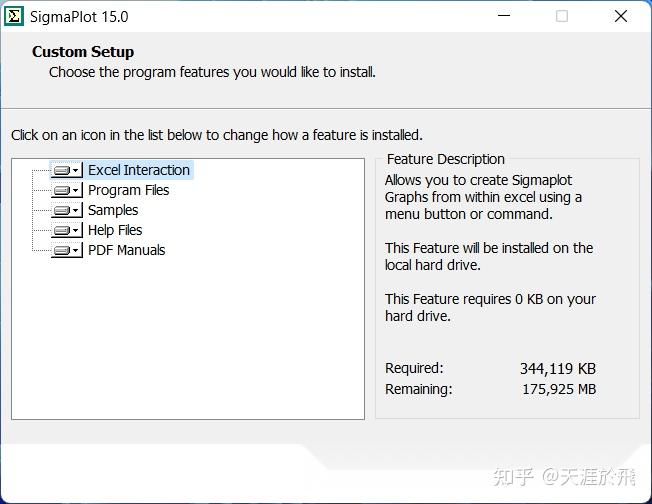The height and width of the screenshot is (504, 652).
Task: Select the Samples feature label
Action: [113, 210]
